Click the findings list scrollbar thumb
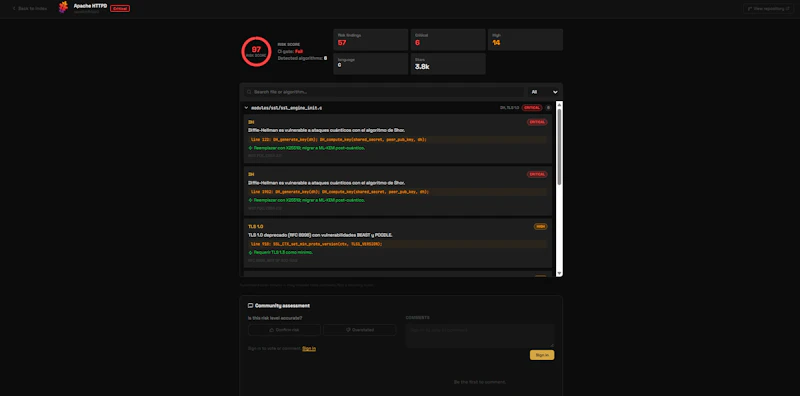Viewport: 800px width, 396px height. [x=559, y=146]
